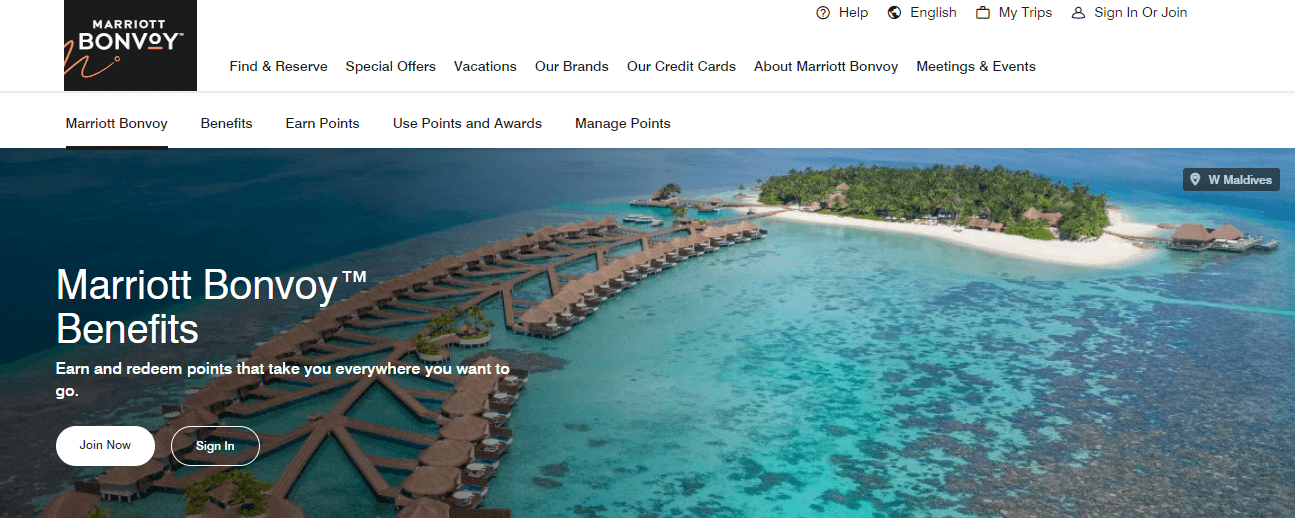The width and height of the screenshot is (1295, 518).
Task: Click the Join Now button
Action: pos(106,446)
